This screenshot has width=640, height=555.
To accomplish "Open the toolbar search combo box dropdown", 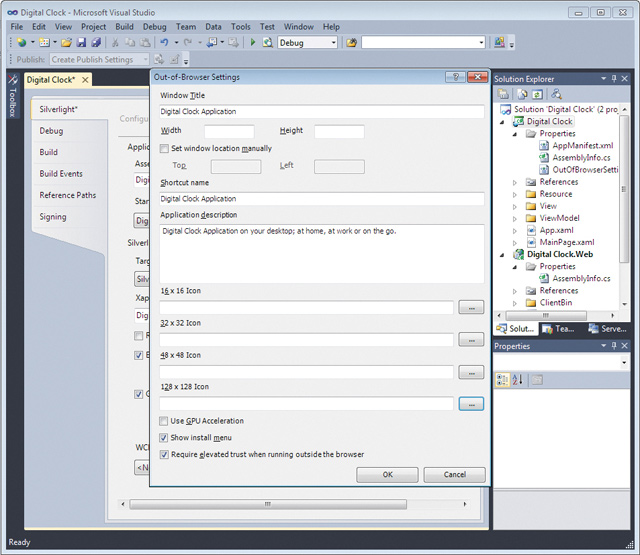I will (481, 42).
